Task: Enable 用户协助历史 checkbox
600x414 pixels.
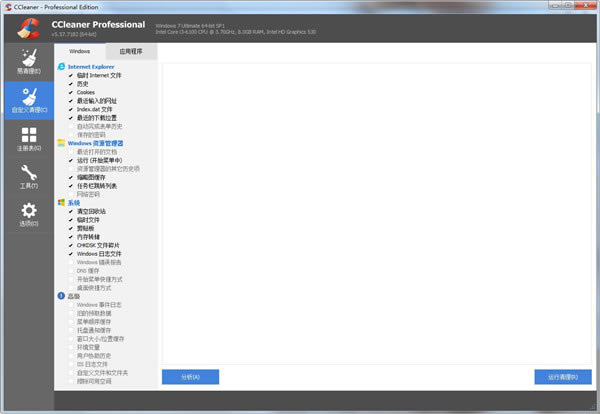Action: (x=71, y=355)
